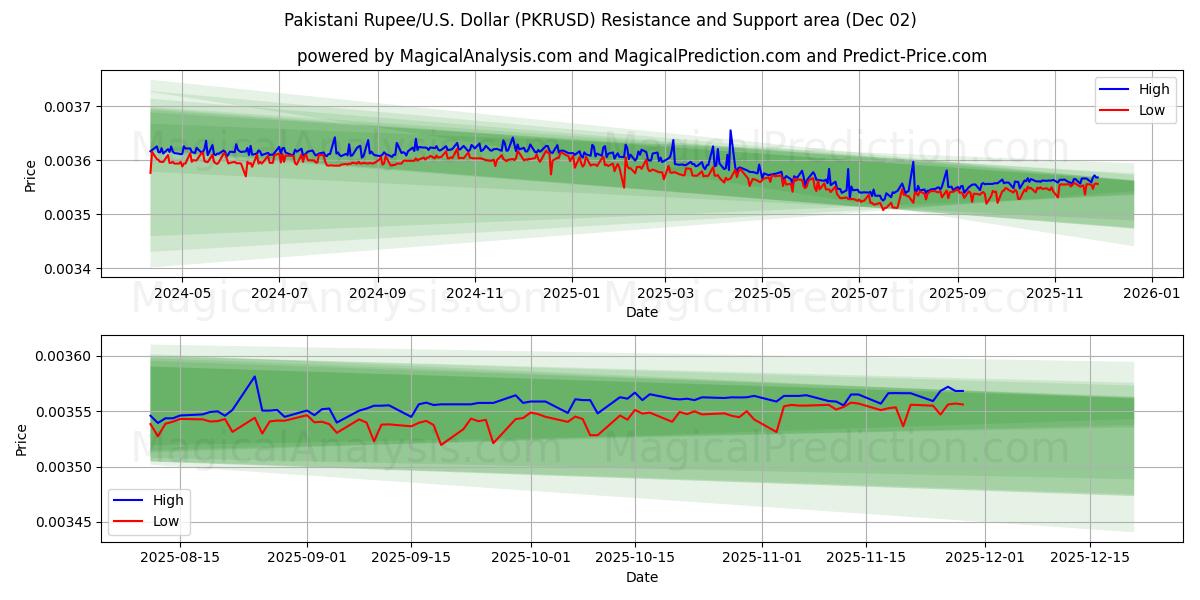Click the Date axis label on the bottom chart
The height and width of the screenshot is (600, 1200).
pos(642,577)
